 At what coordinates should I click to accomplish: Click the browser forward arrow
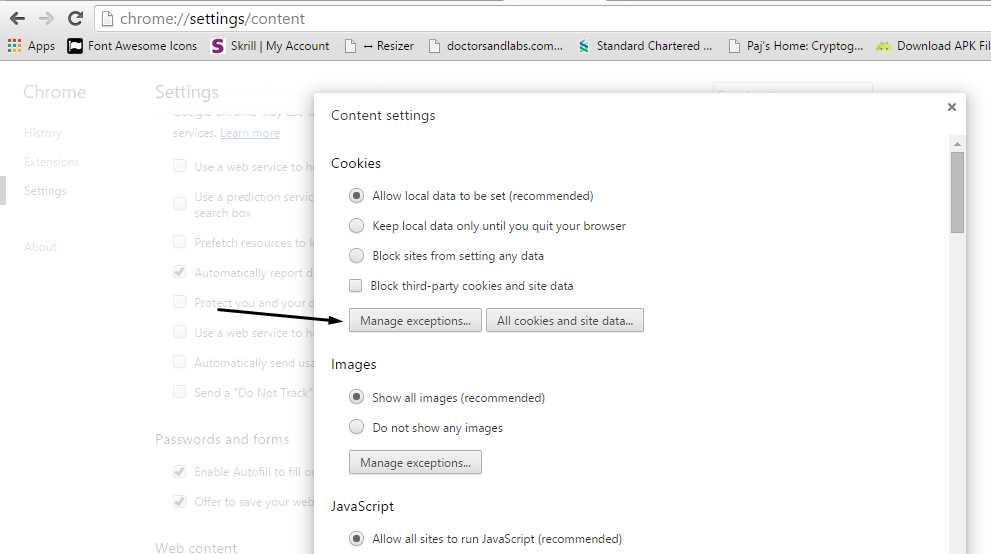(x=46, y=19)
